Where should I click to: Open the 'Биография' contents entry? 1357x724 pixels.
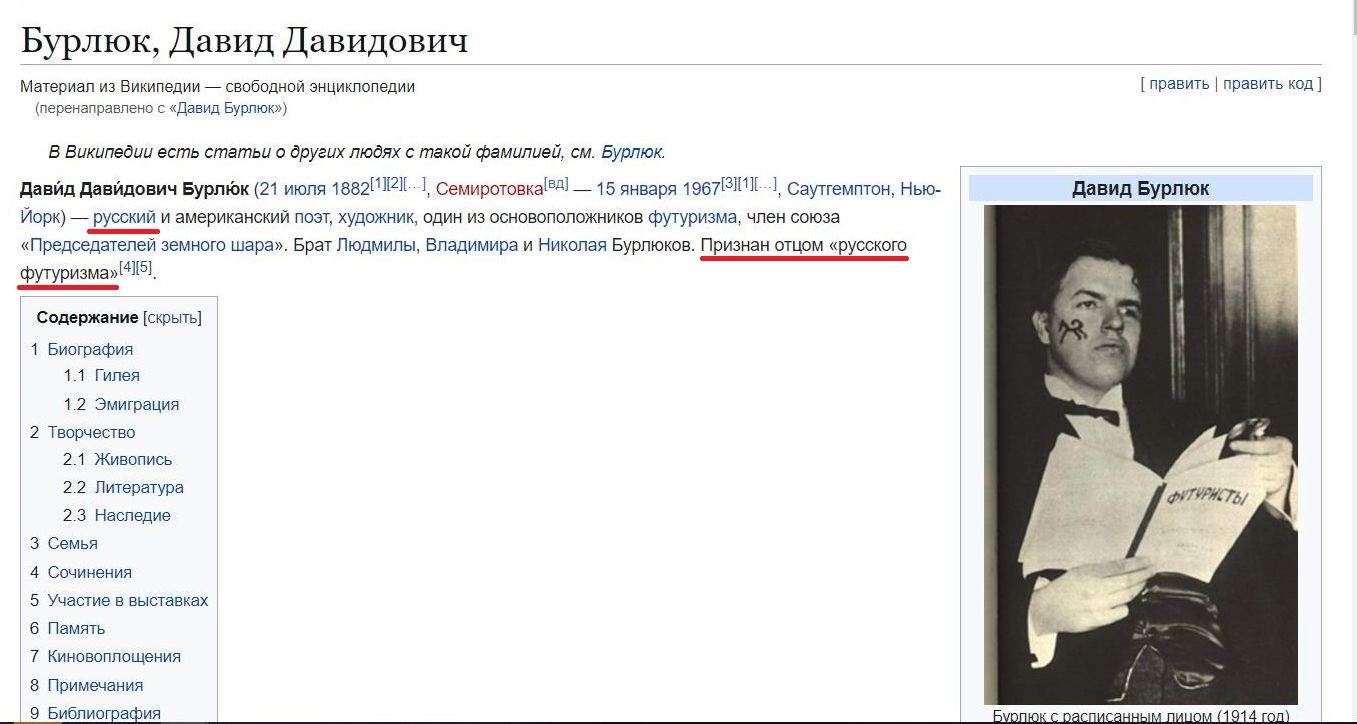90,349
